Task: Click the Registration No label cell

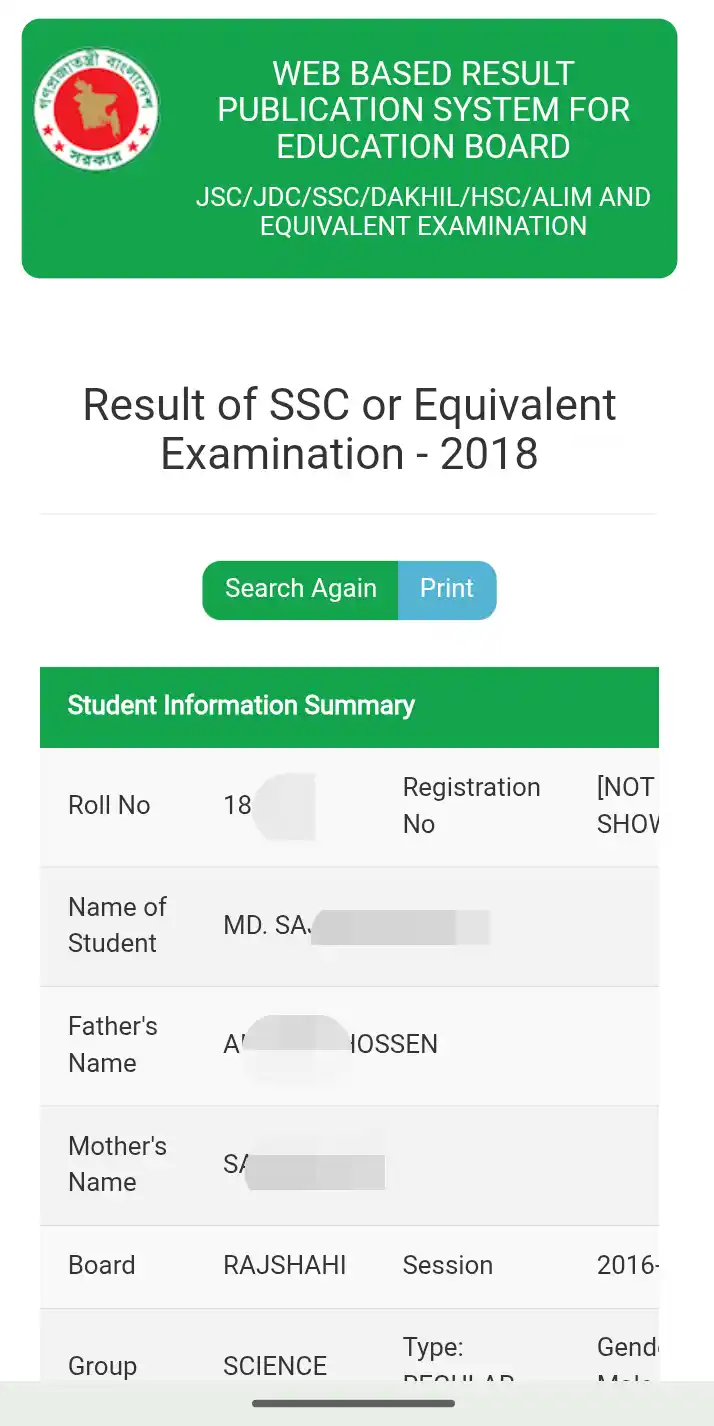Action: click(x=471, y=805)
